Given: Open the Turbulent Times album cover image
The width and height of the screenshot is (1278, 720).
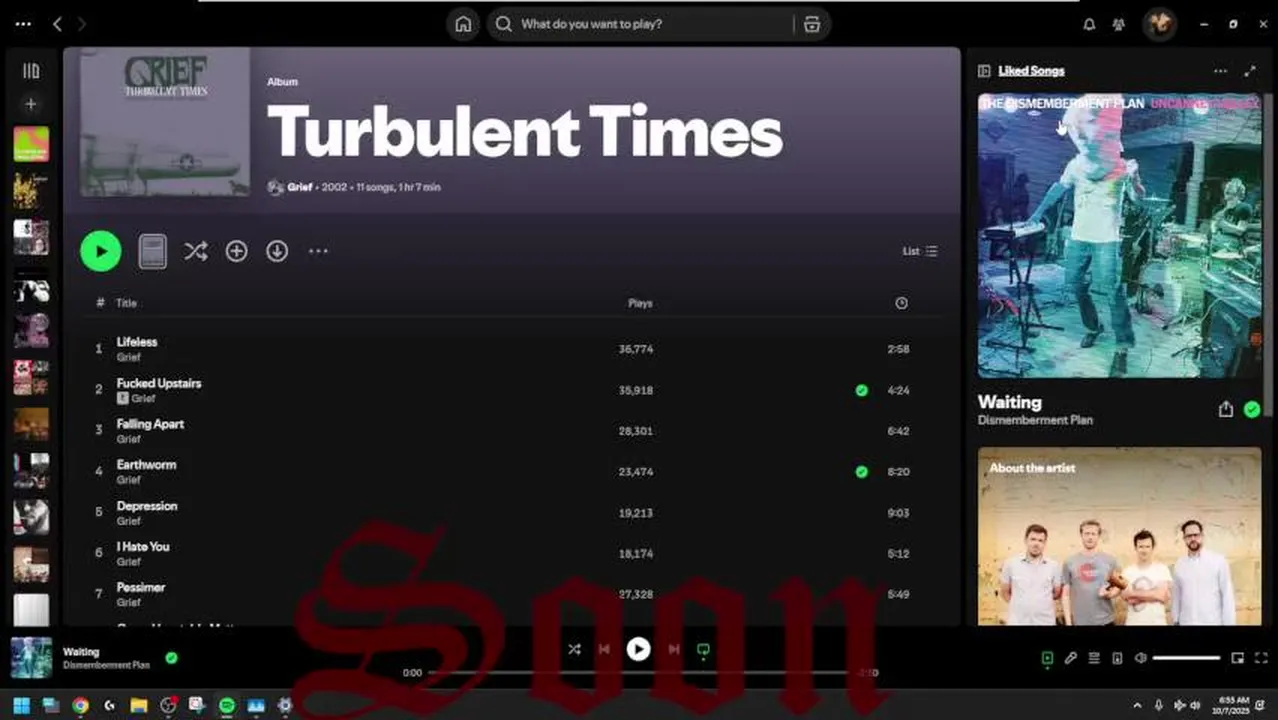Looking at the screenshot, I should 165,121.
